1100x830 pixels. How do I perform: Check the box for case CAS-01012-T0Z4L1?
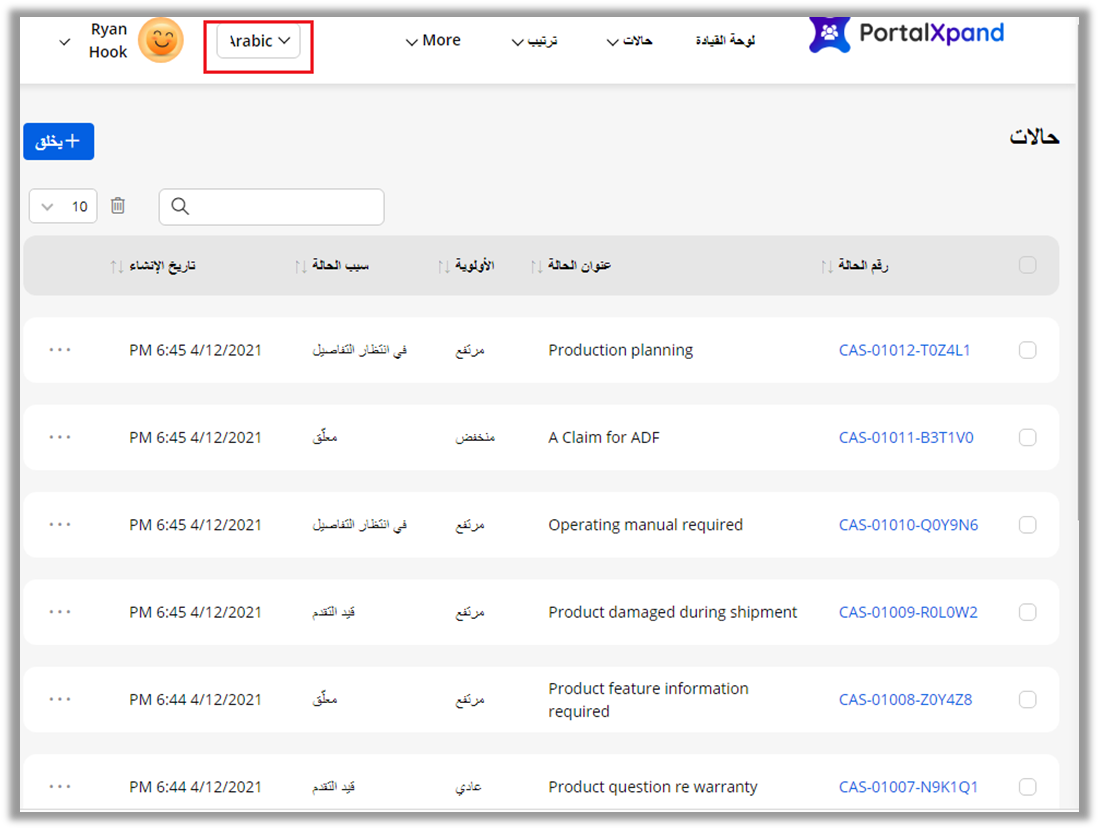coord(1027,350)
